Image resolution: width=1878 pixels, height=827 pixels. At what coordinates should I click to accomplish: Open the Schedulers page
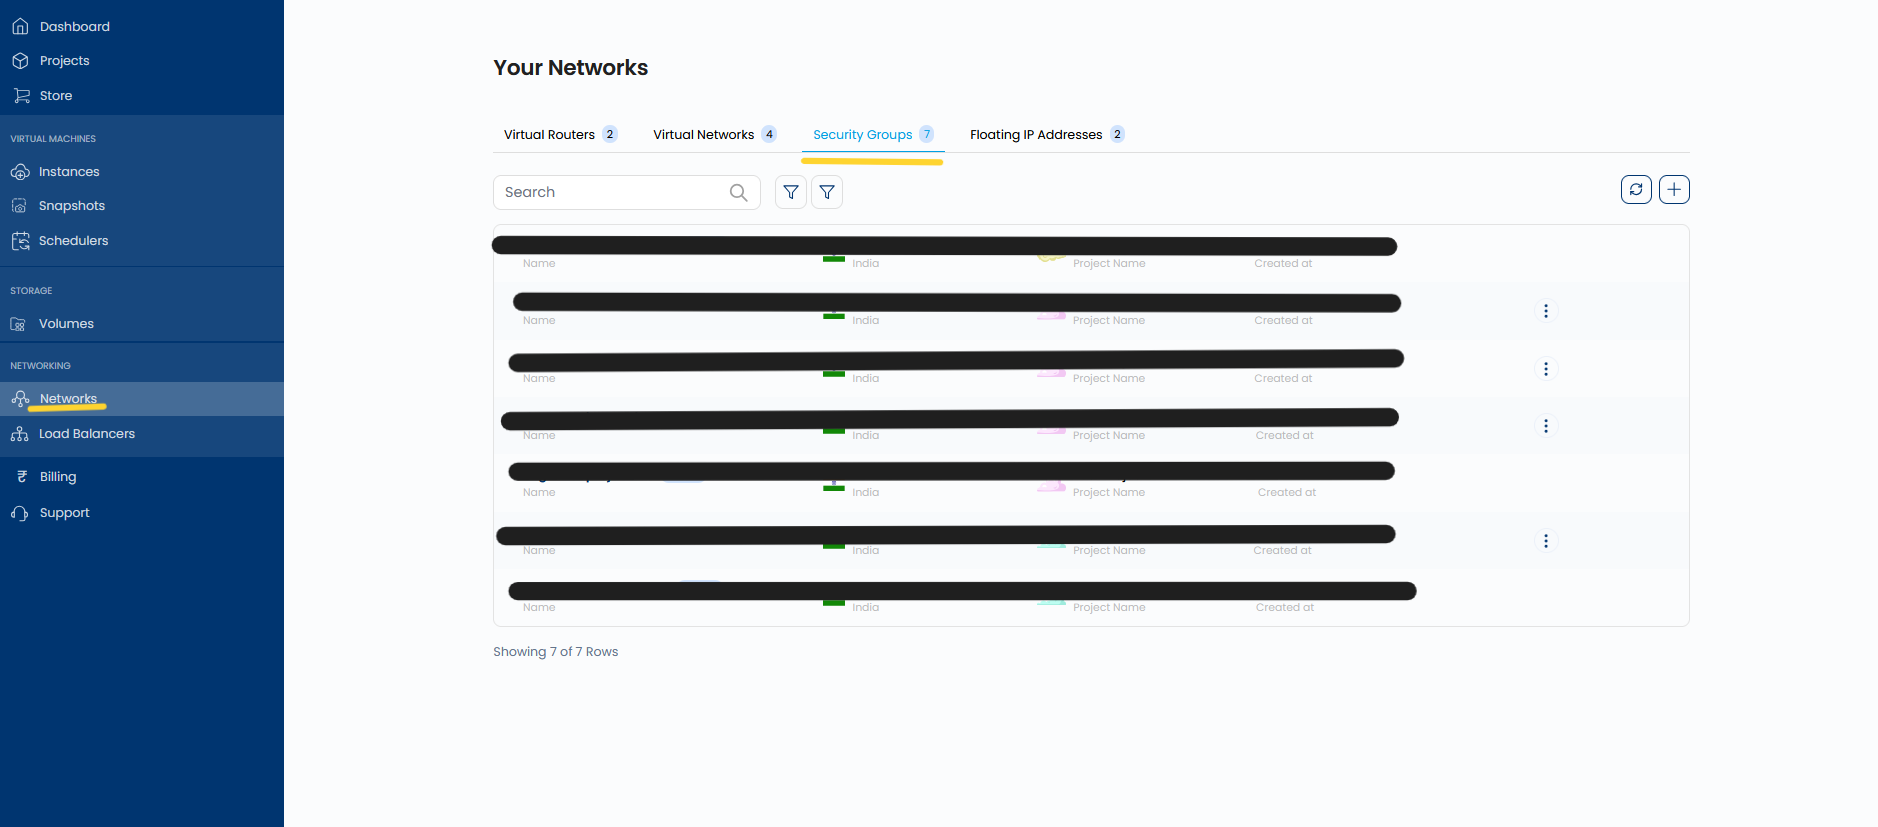(73, 241)
